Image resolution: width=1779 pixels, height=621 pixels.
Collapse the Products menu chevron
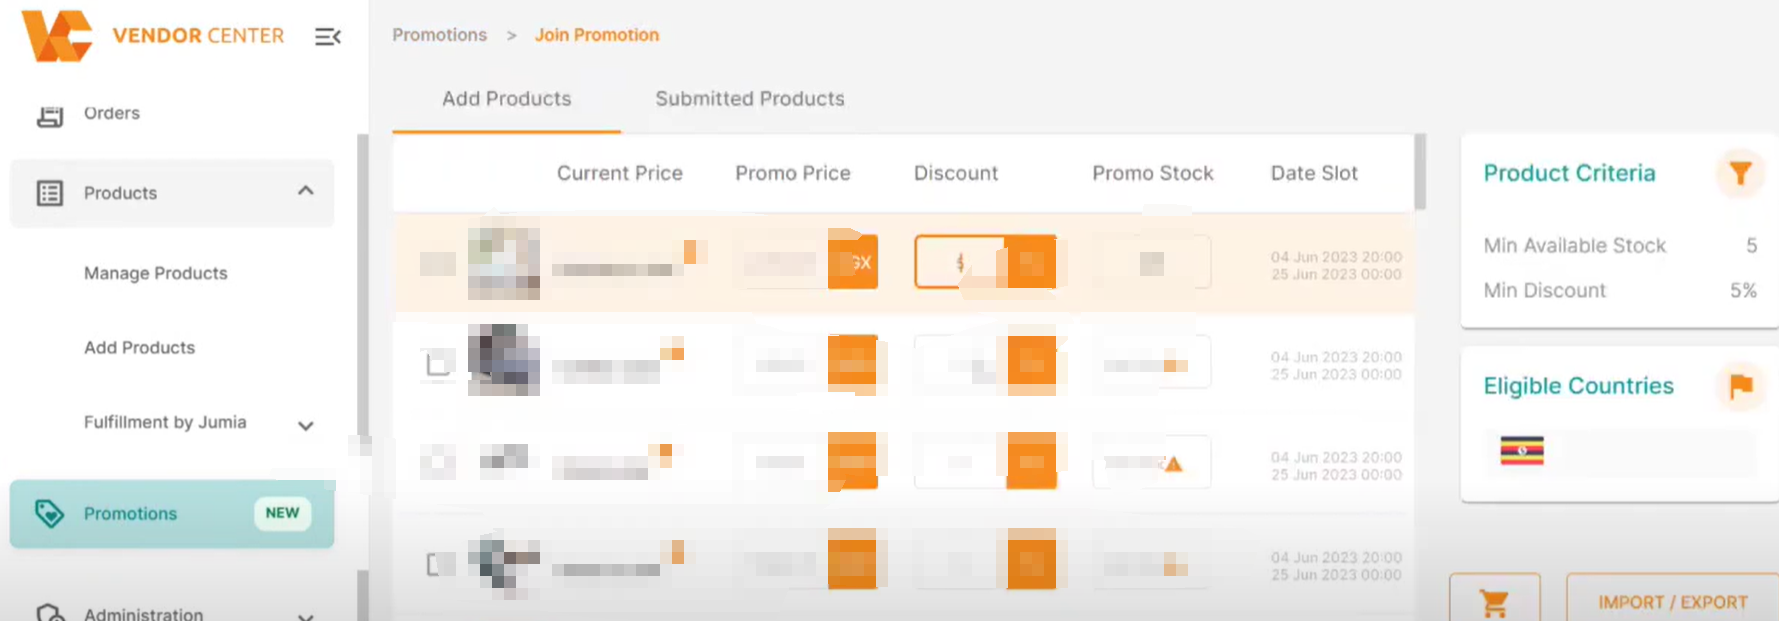(x=306, y=191)
